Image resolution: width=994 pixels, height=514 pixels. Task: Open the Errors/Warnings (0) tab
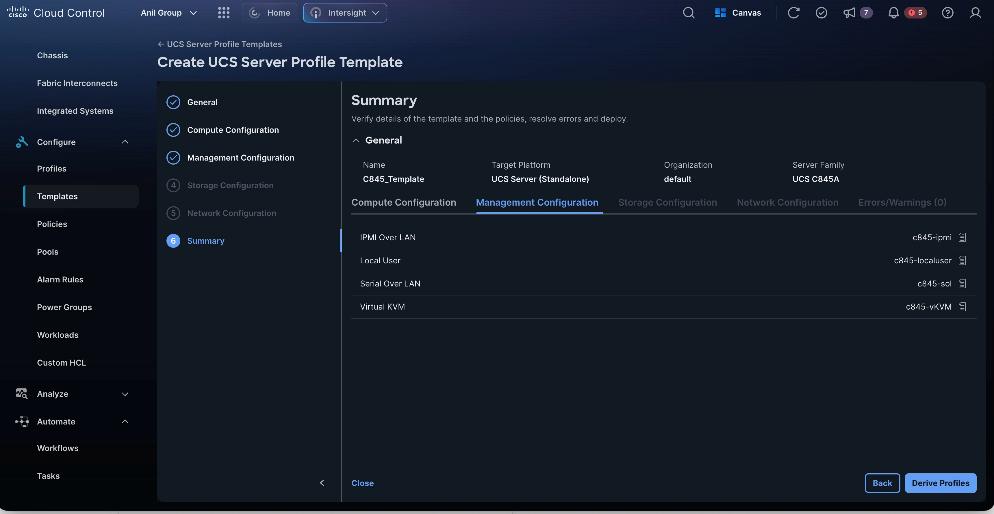pyautogui.click(x=902, y=203)
